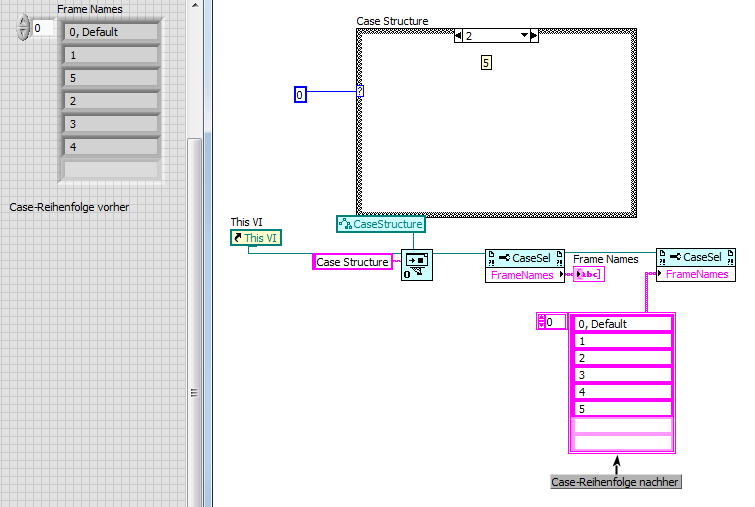Select the CaseStructure class specifier constant
This screenshot has height=507, width=755.
click(x=381, y=224)
